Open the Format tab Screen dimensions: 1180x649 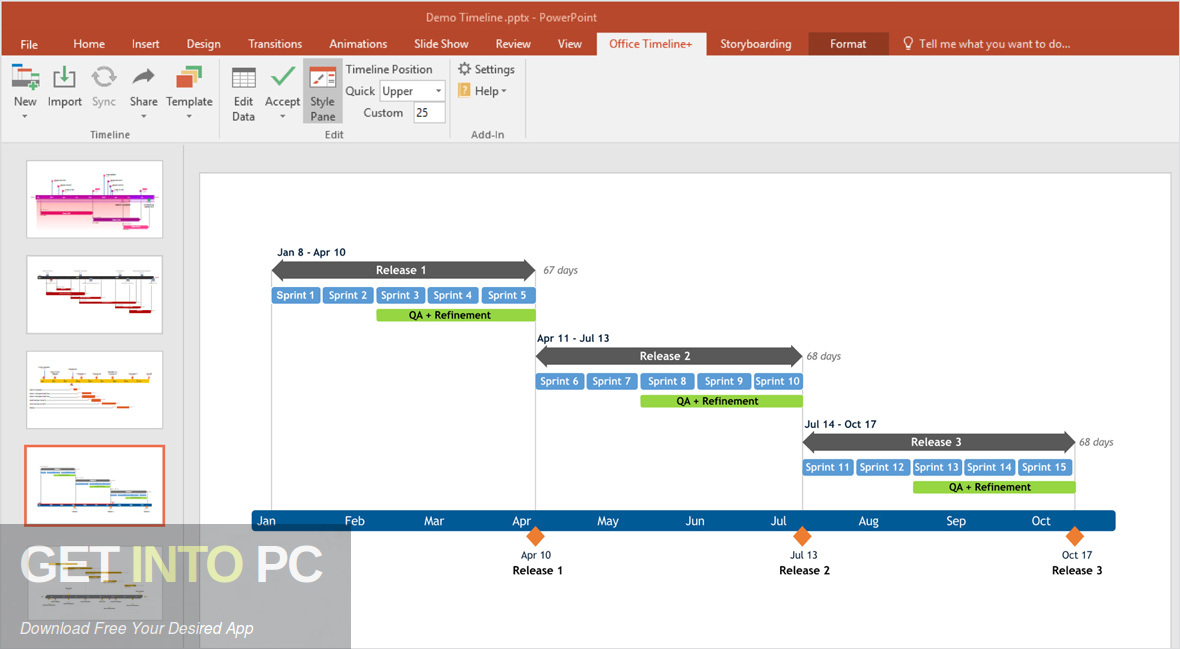848,44
